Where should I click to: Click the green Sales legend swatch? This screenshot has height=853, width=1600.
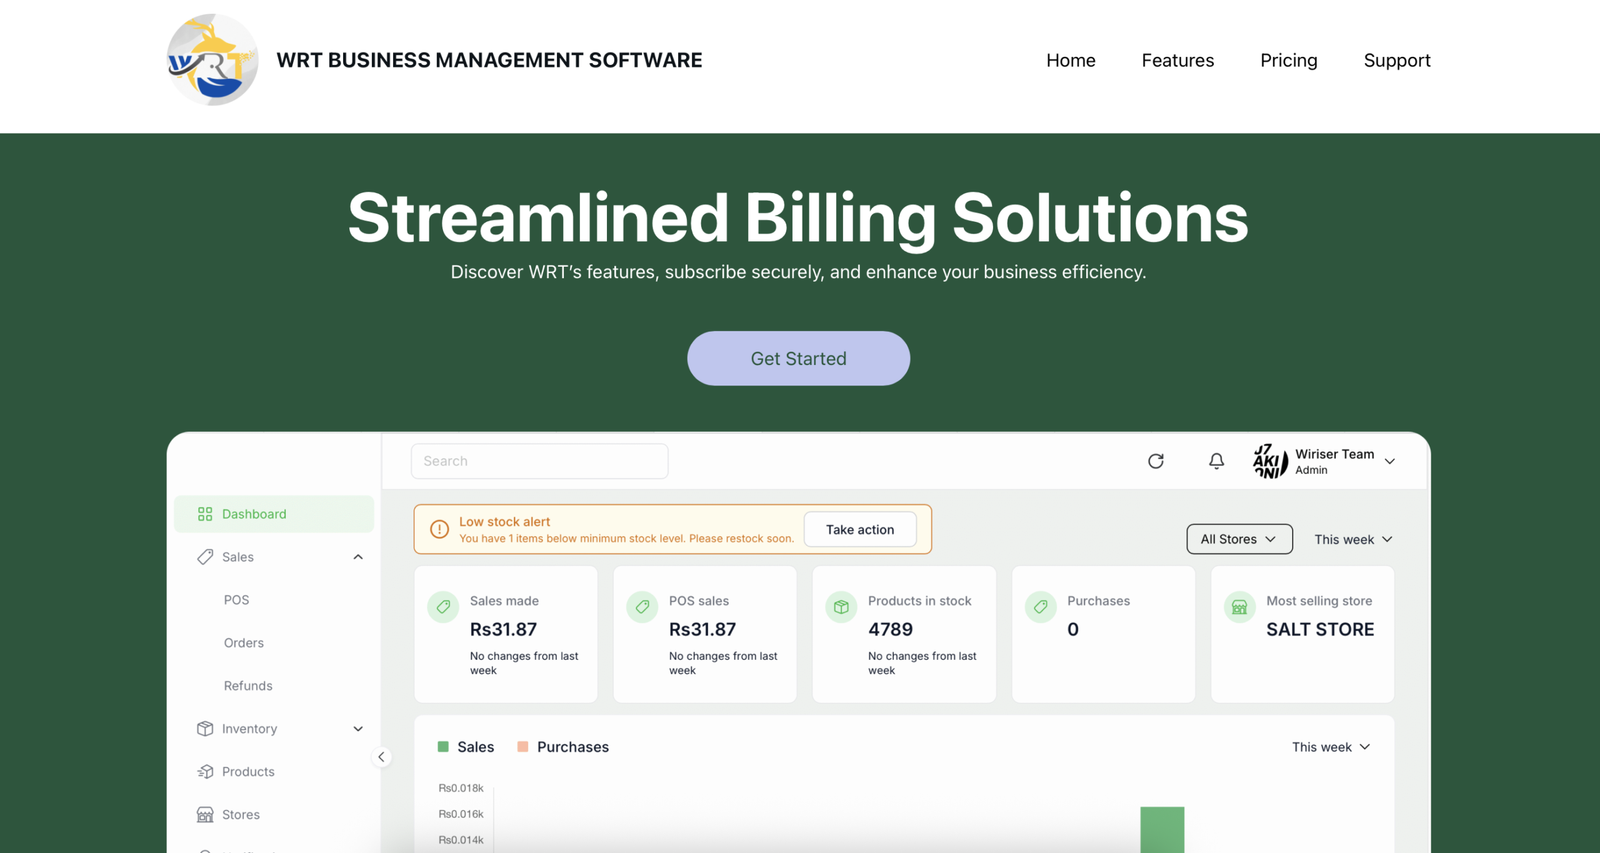pos(443,747)
